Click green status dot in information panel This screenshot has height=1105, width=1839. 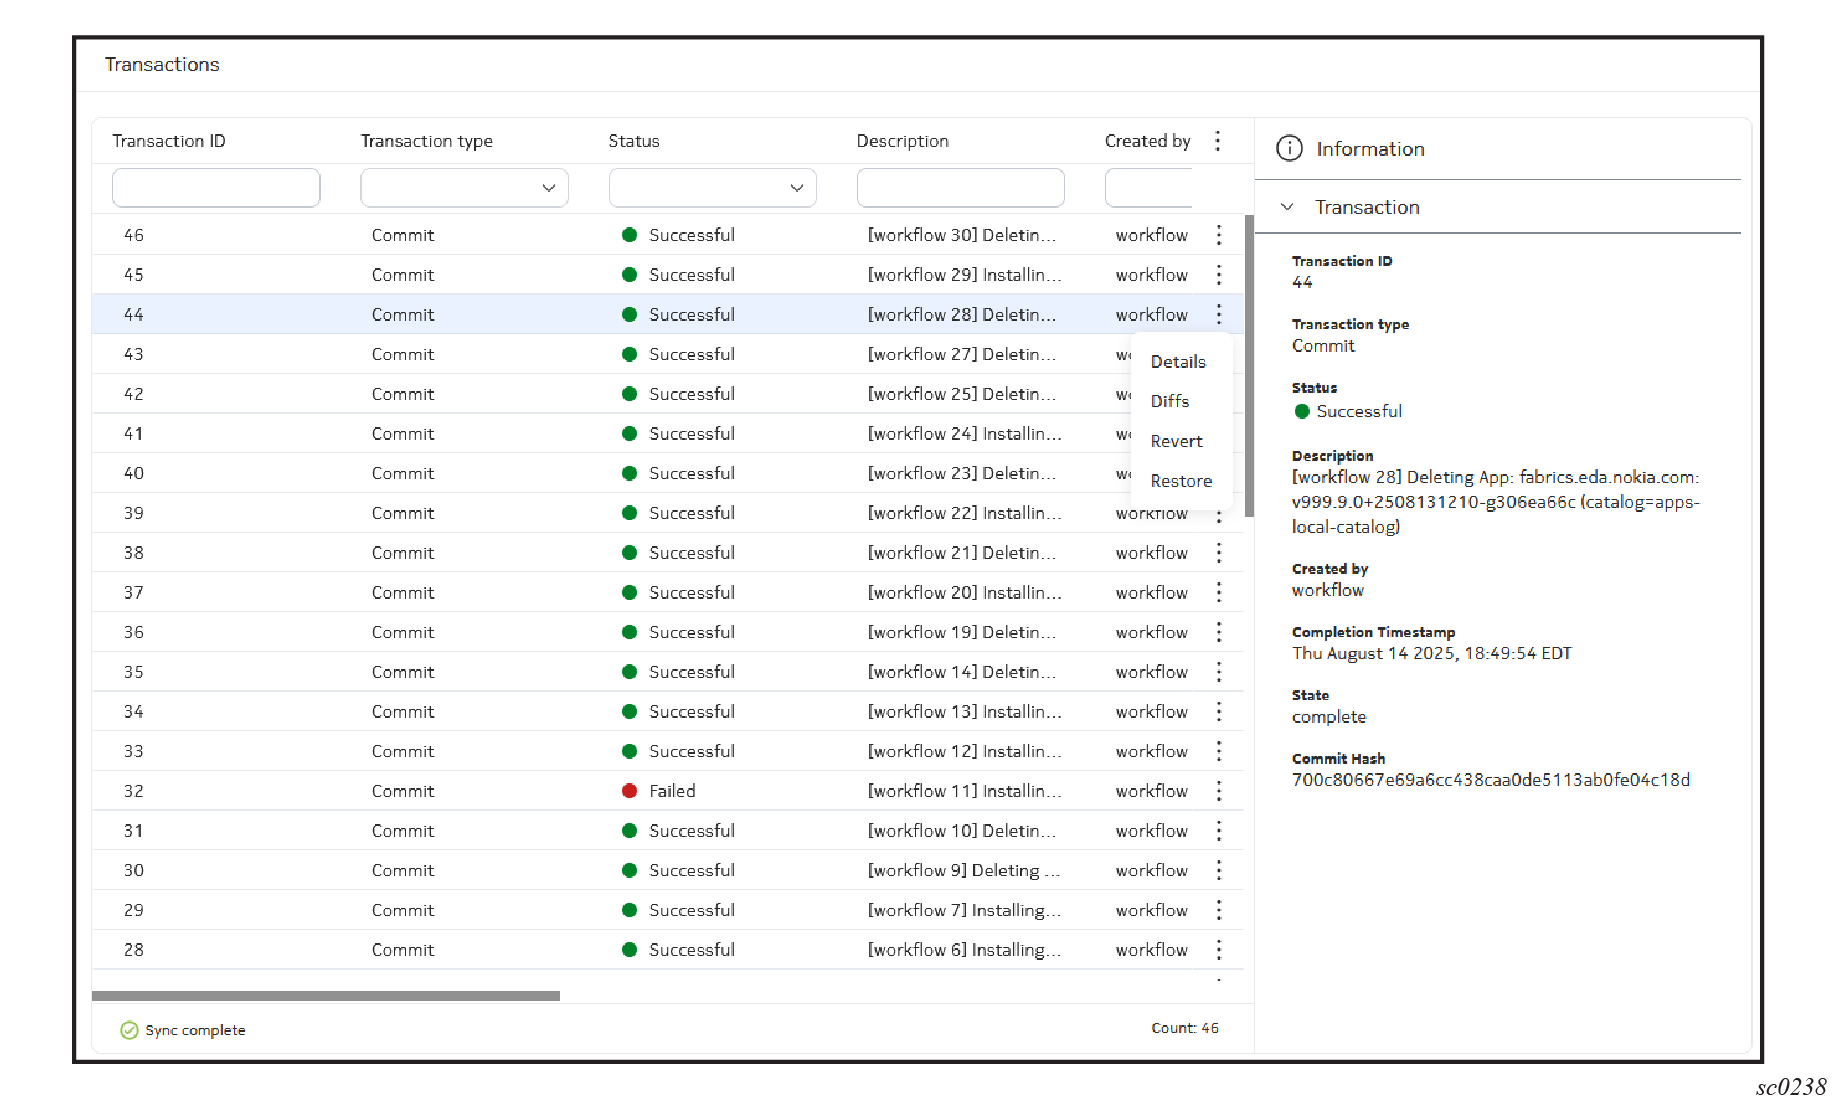click(x=1302, y=411)
